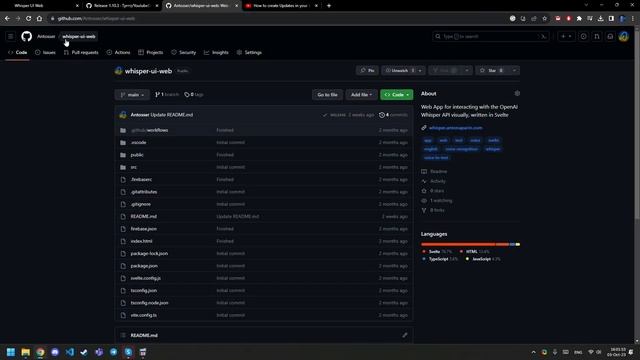Open the public folder

coord(137,155)
